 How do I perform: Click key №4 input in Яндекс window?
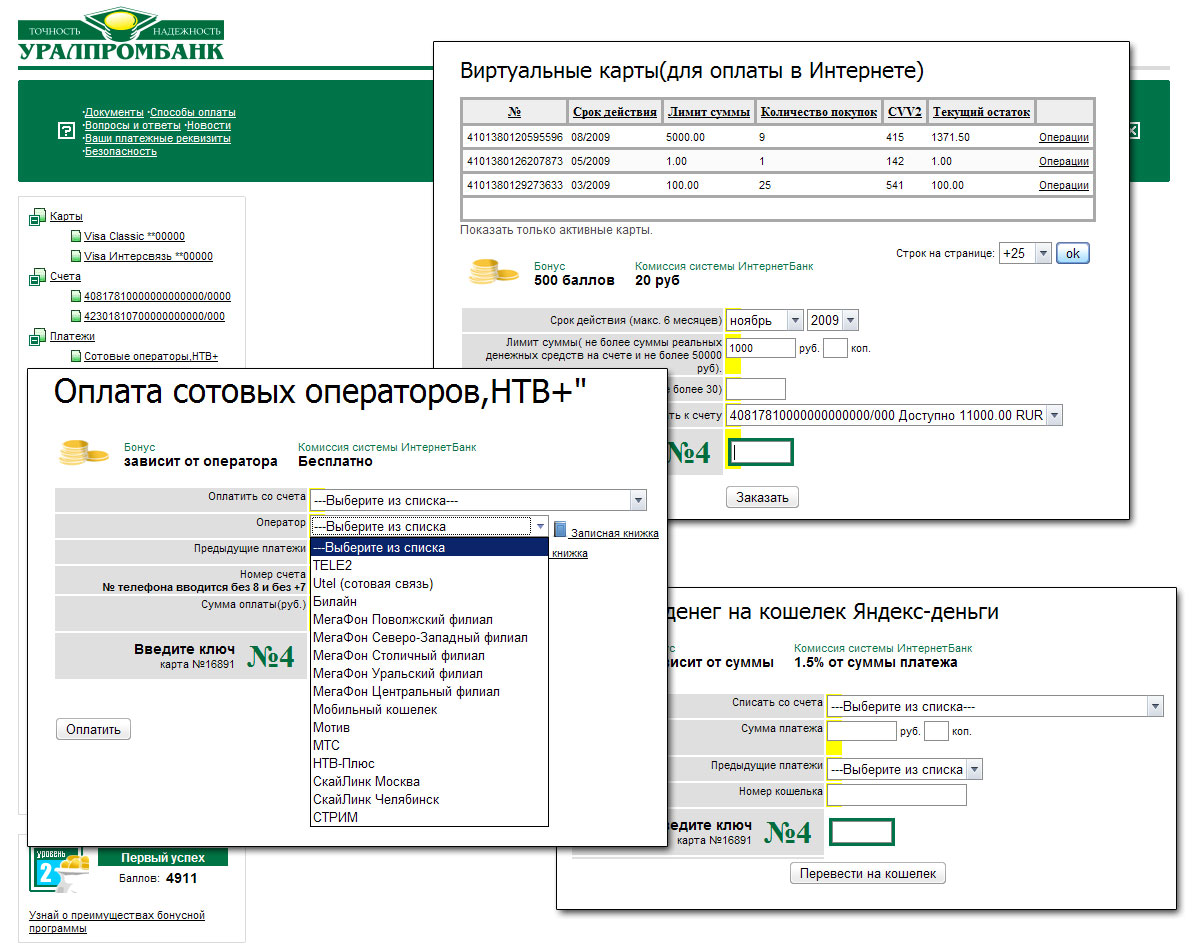click(861, 832)
